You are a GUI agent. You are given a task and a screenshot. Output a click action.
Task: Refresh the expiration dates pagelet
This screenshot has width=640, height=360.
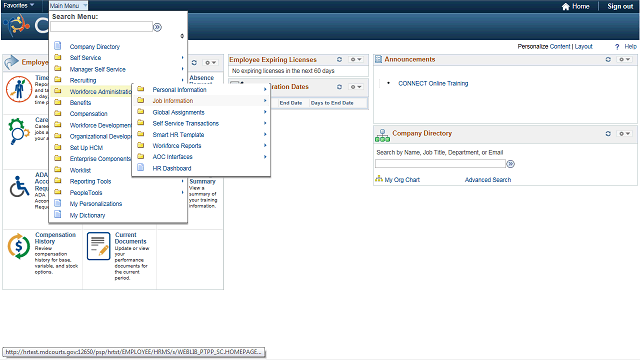click(x=339, y=87)
